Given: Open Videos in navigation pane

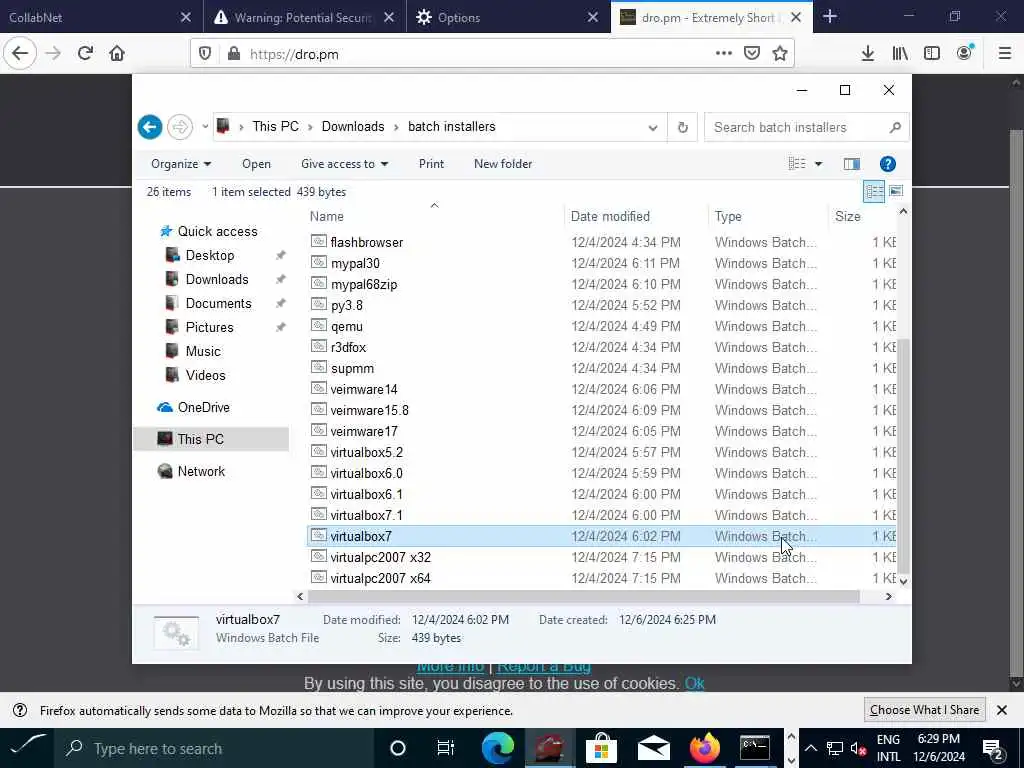Looking at the screenshot, I should 205,376.
